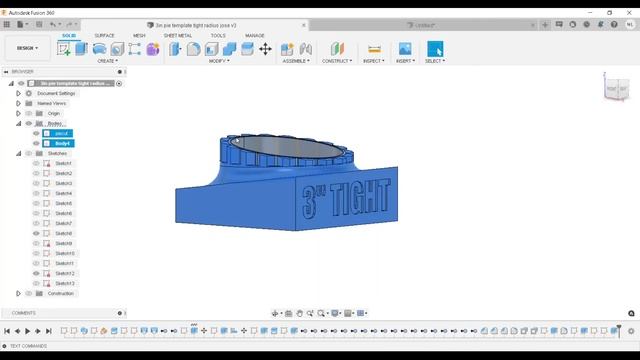640x360 pixels.
Task: Toggle visibility of Body4
Action: pyautogui.click(x=36, y=143)
